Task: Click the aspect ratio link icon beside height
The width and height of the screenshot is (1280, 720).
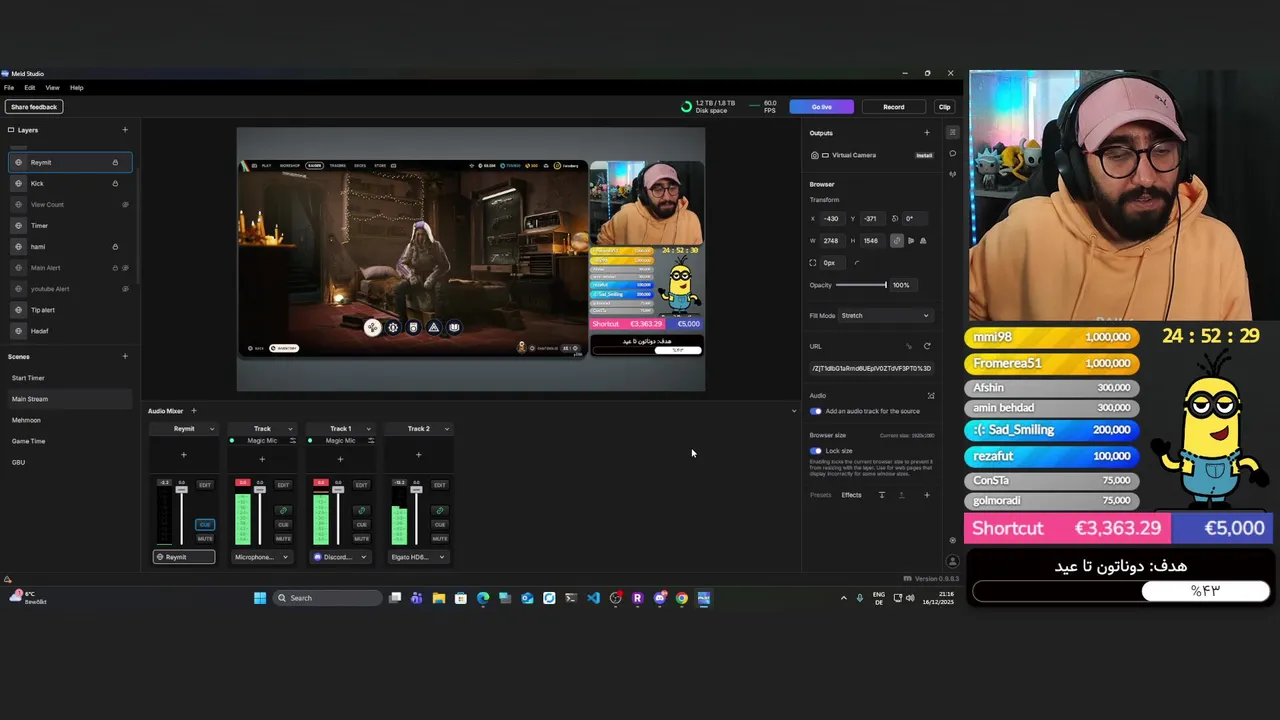Action: pyautogui.click(x=897, y=240)
